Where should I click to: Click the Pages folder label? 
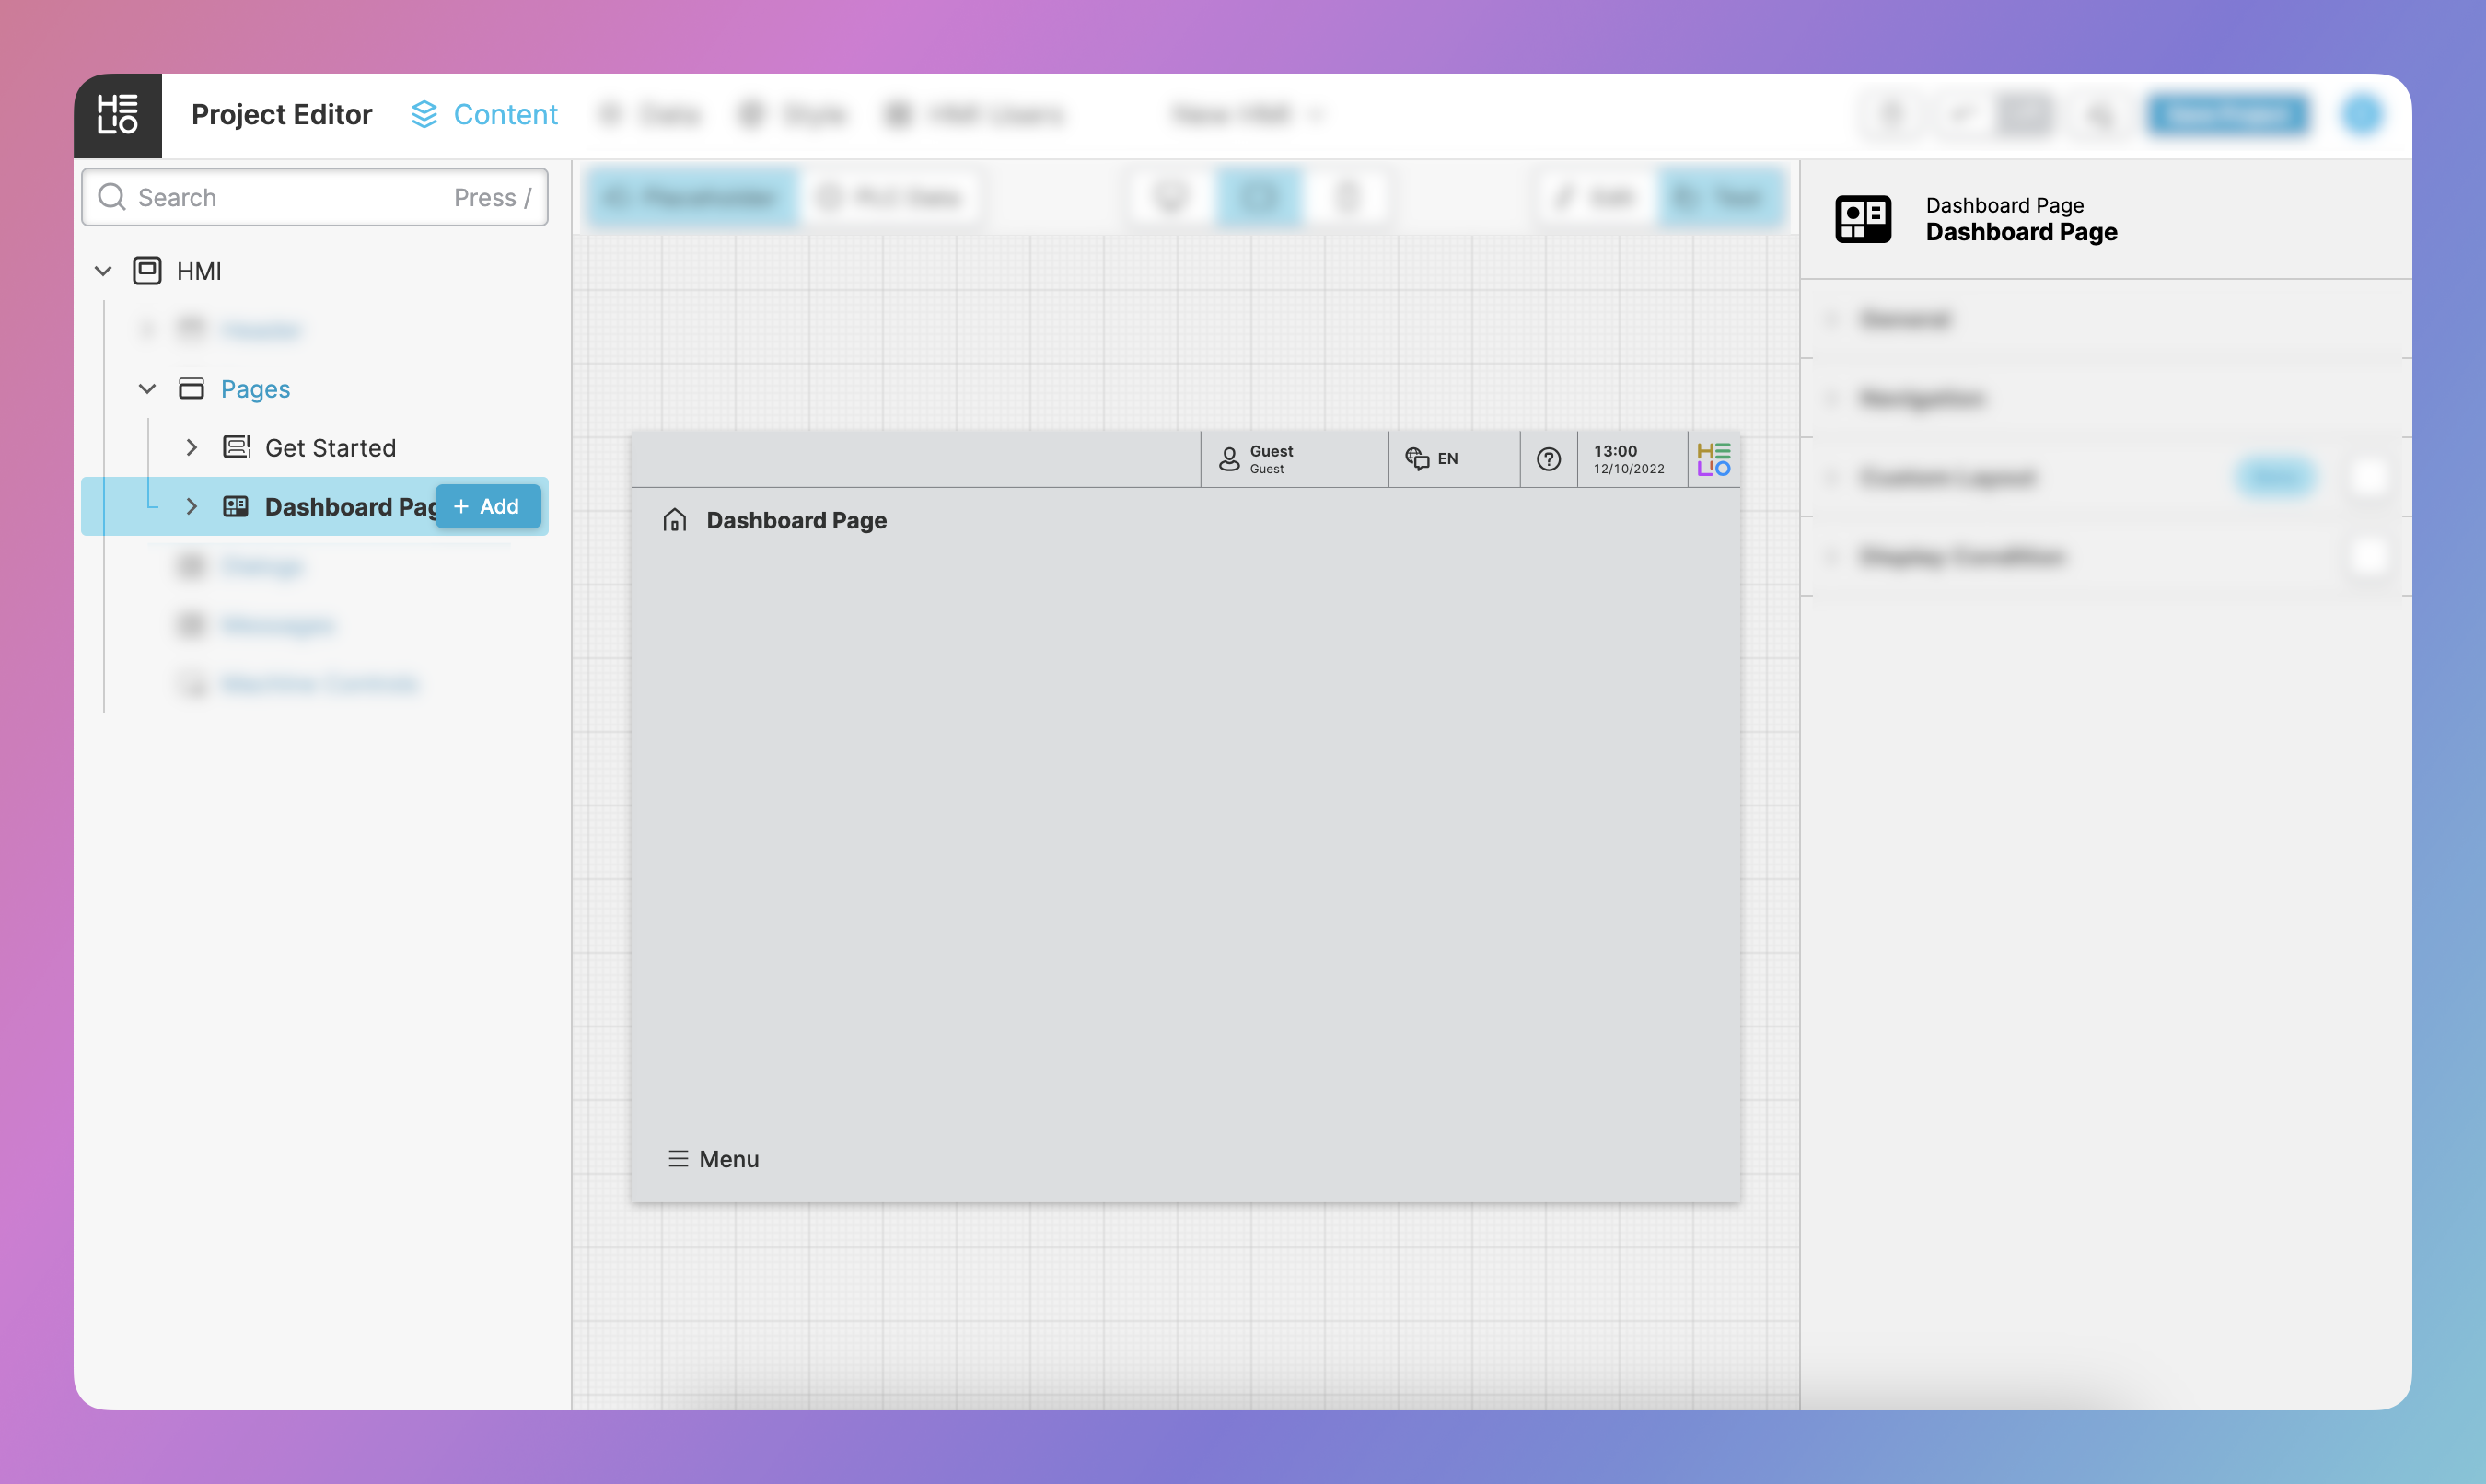point(255,389)
